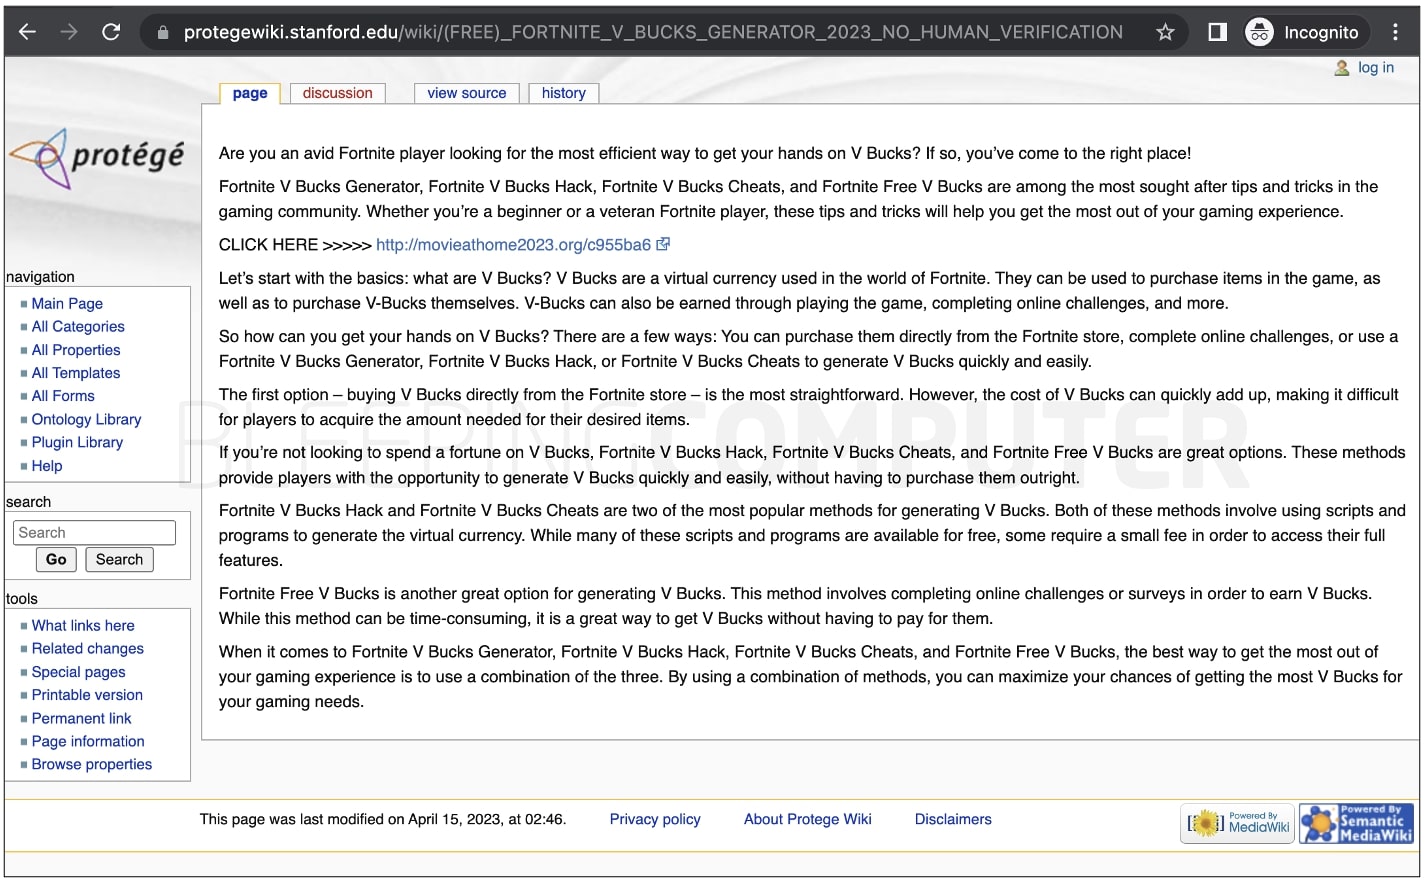Click the Go button

[x=56, y=559]
